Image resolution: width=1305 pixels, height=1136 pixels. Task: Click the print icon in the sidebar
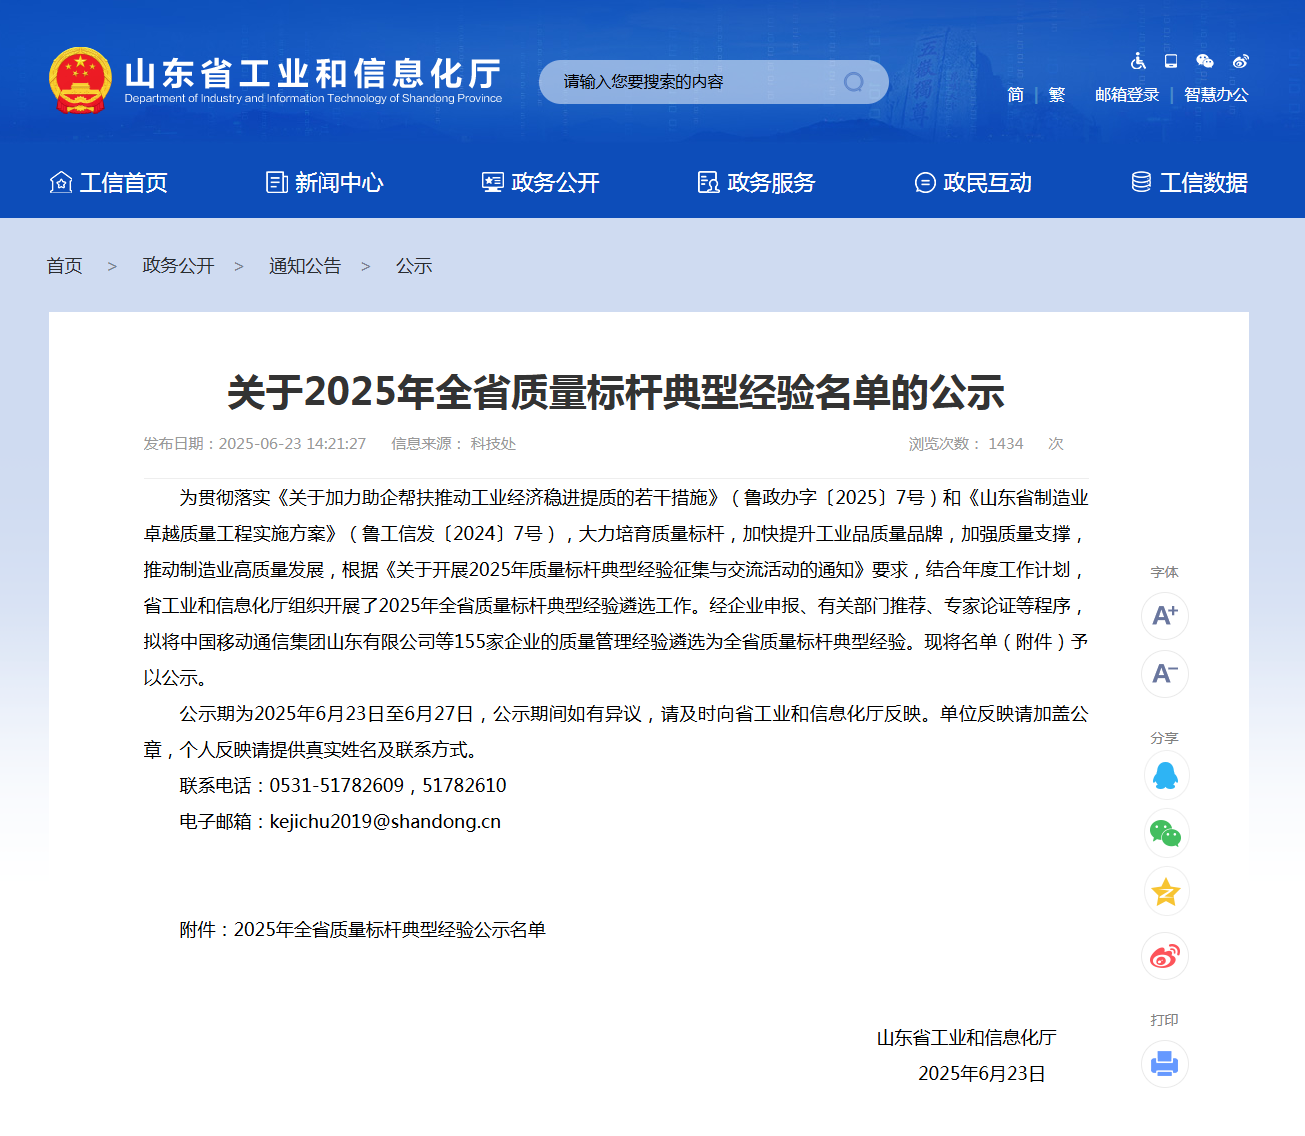click(1164, 1065)
